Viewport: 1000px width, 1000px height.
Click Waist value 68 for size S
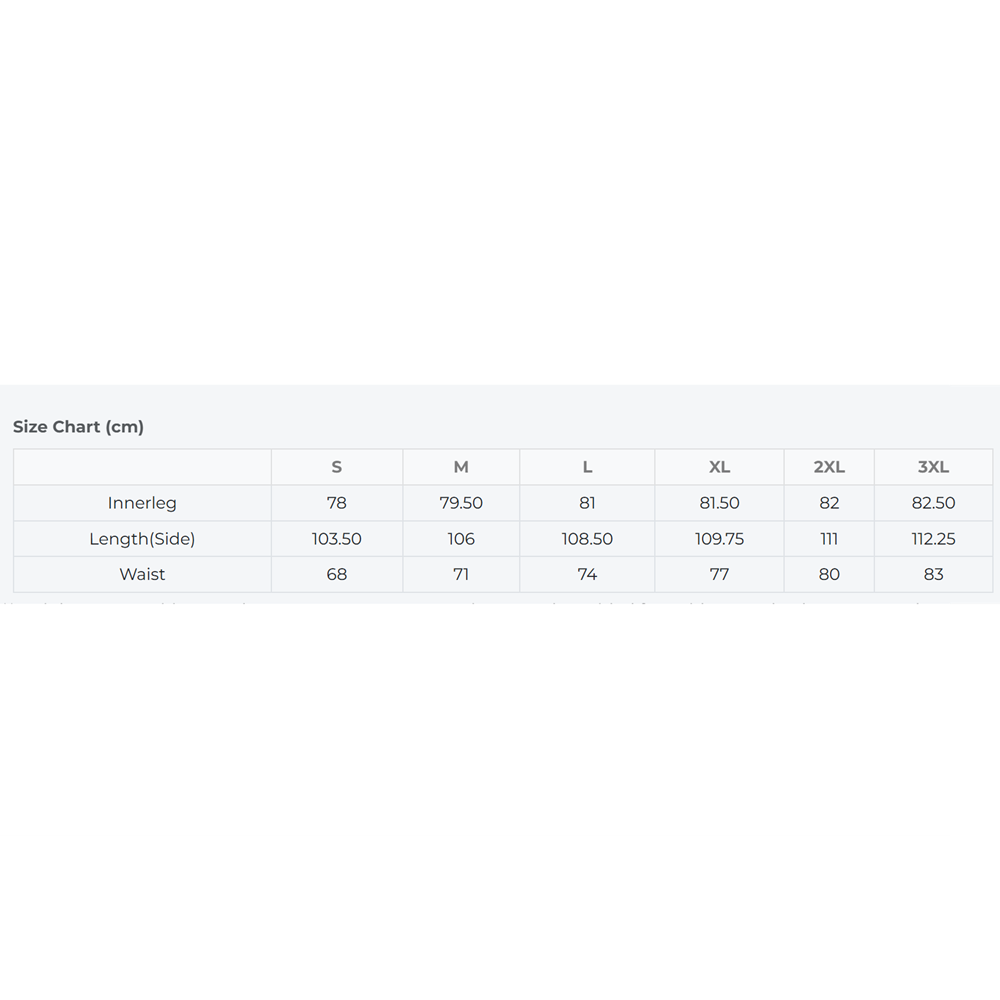tap(337, 575)
